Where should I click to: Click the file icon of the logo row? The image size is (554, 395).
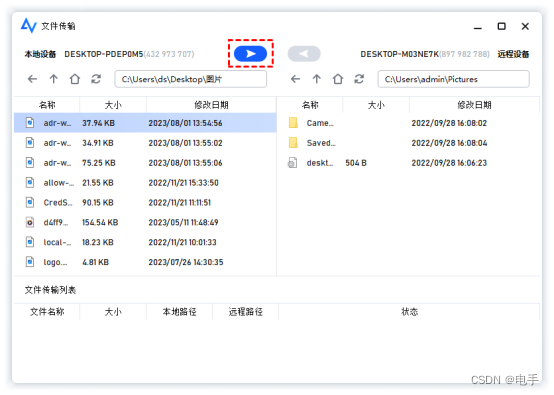[x=30, y=262]
